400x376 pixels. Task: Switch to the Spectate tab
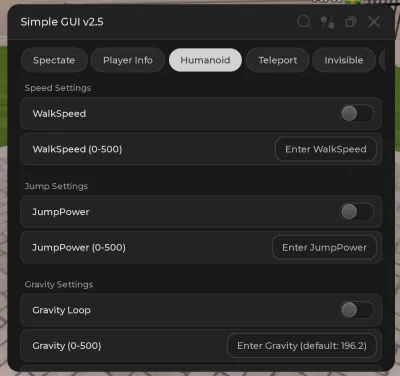click(x=54, y=60)
